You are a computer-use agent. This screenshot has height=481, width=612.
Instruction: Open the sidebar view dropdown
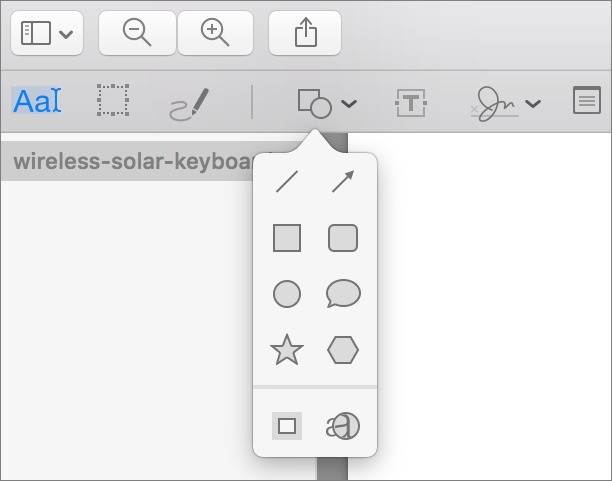46,33
